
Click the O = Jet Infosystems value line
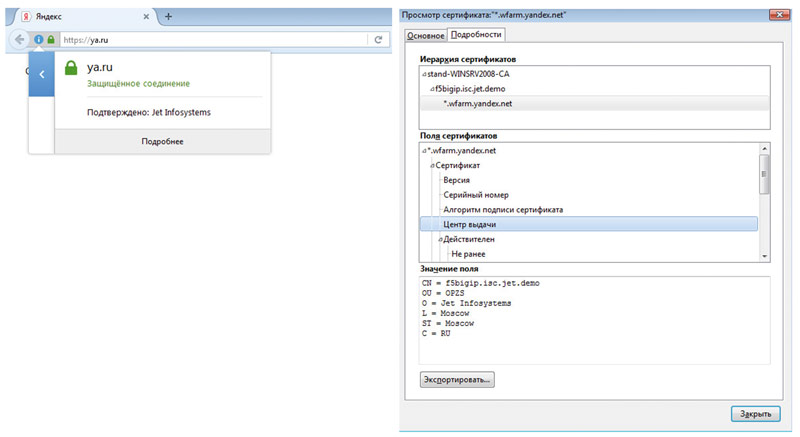[466, 303]
